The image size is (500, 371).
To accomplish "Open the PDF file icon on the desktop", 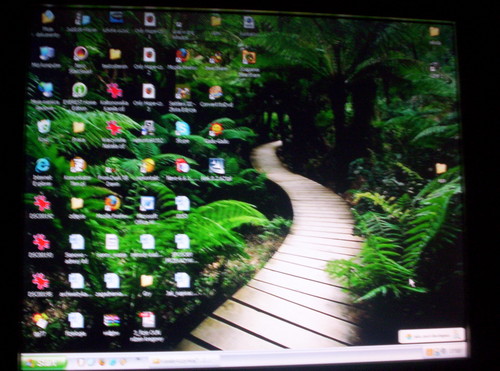I will point(147,319).
